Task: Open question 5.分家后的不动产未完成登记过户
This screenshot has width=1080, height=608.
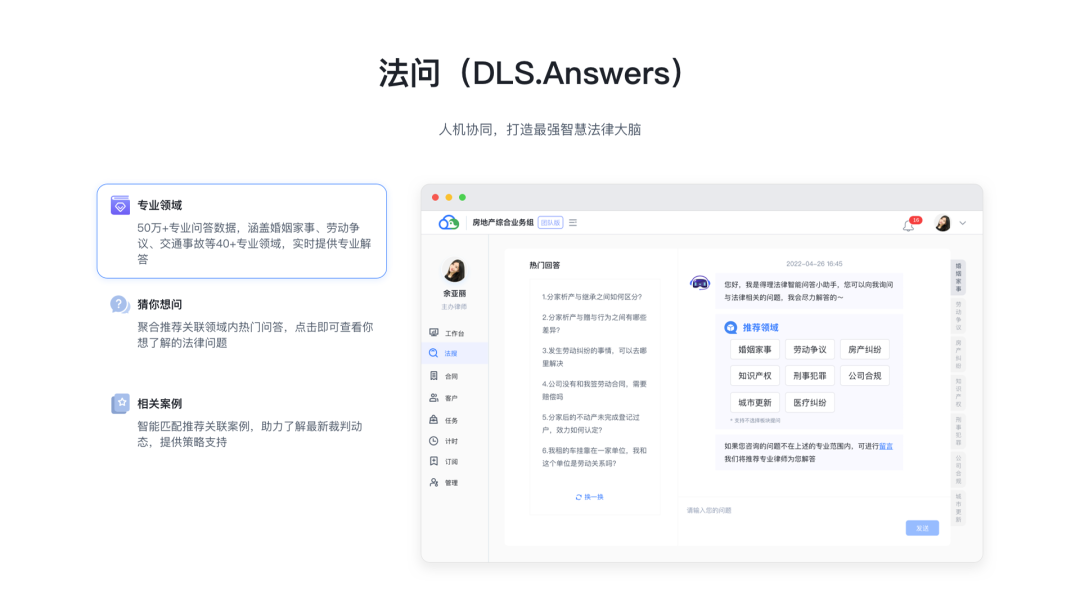Action: [591, 423]
